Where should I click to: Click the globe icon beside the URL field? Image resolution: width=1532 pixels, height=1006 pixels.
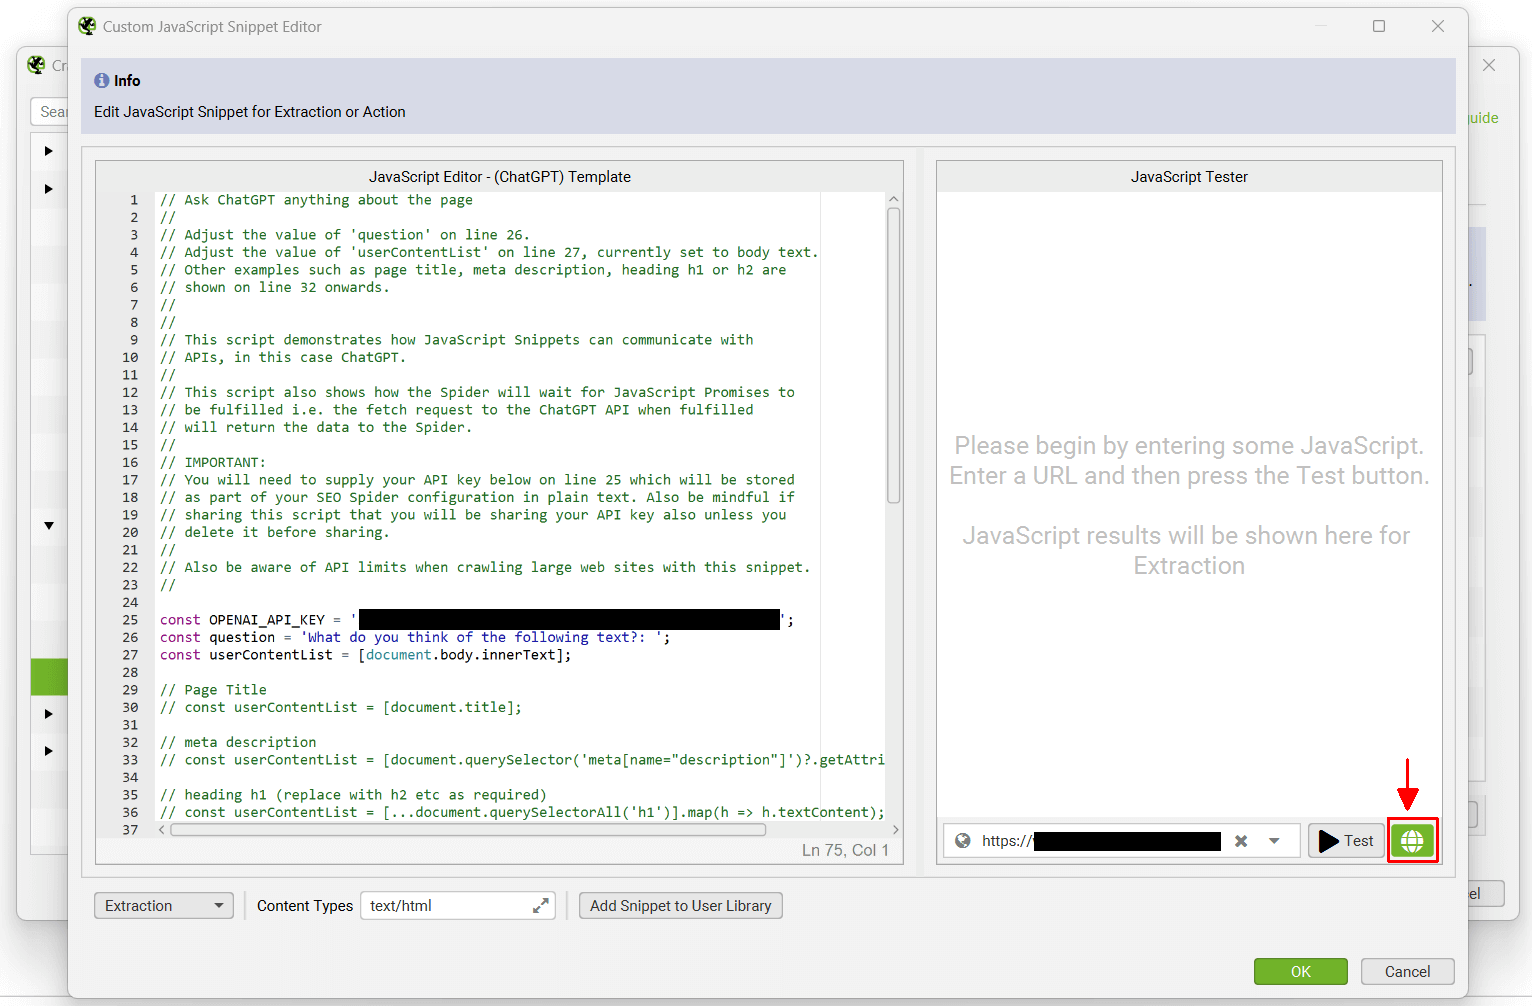[x=963, y=841]
